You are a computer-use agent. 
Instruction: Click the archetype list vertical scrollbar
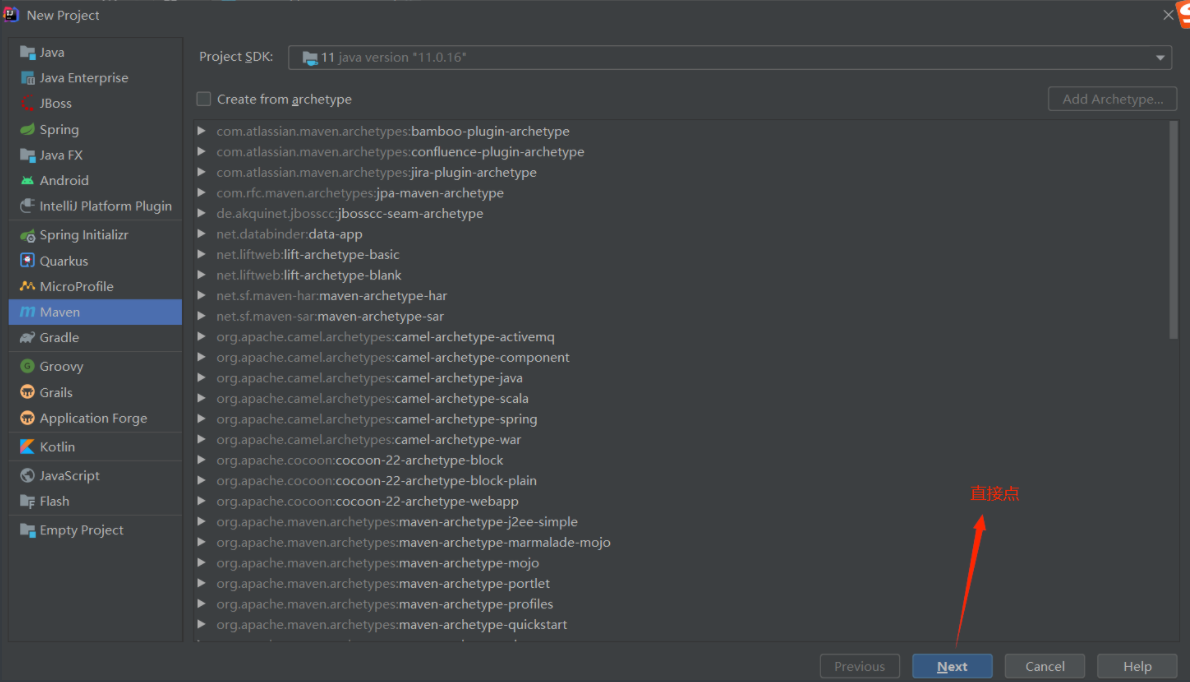coord(1173,230)
